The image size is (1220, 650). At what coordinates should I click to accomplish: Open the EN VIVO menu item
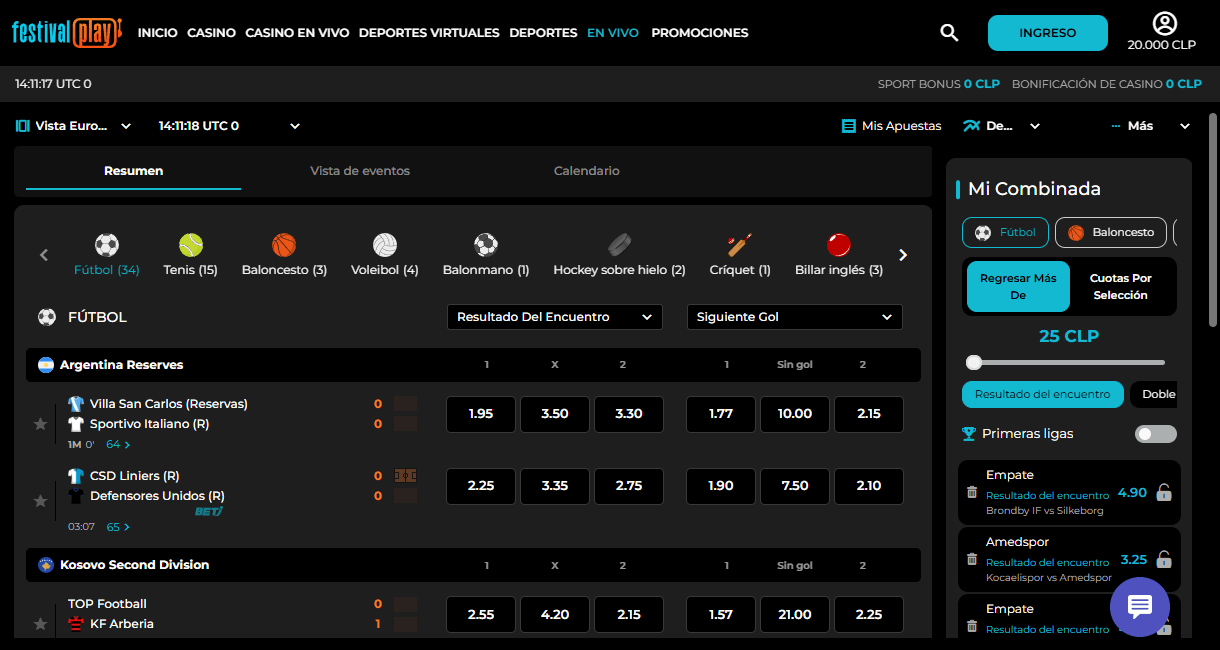(613, 33)
